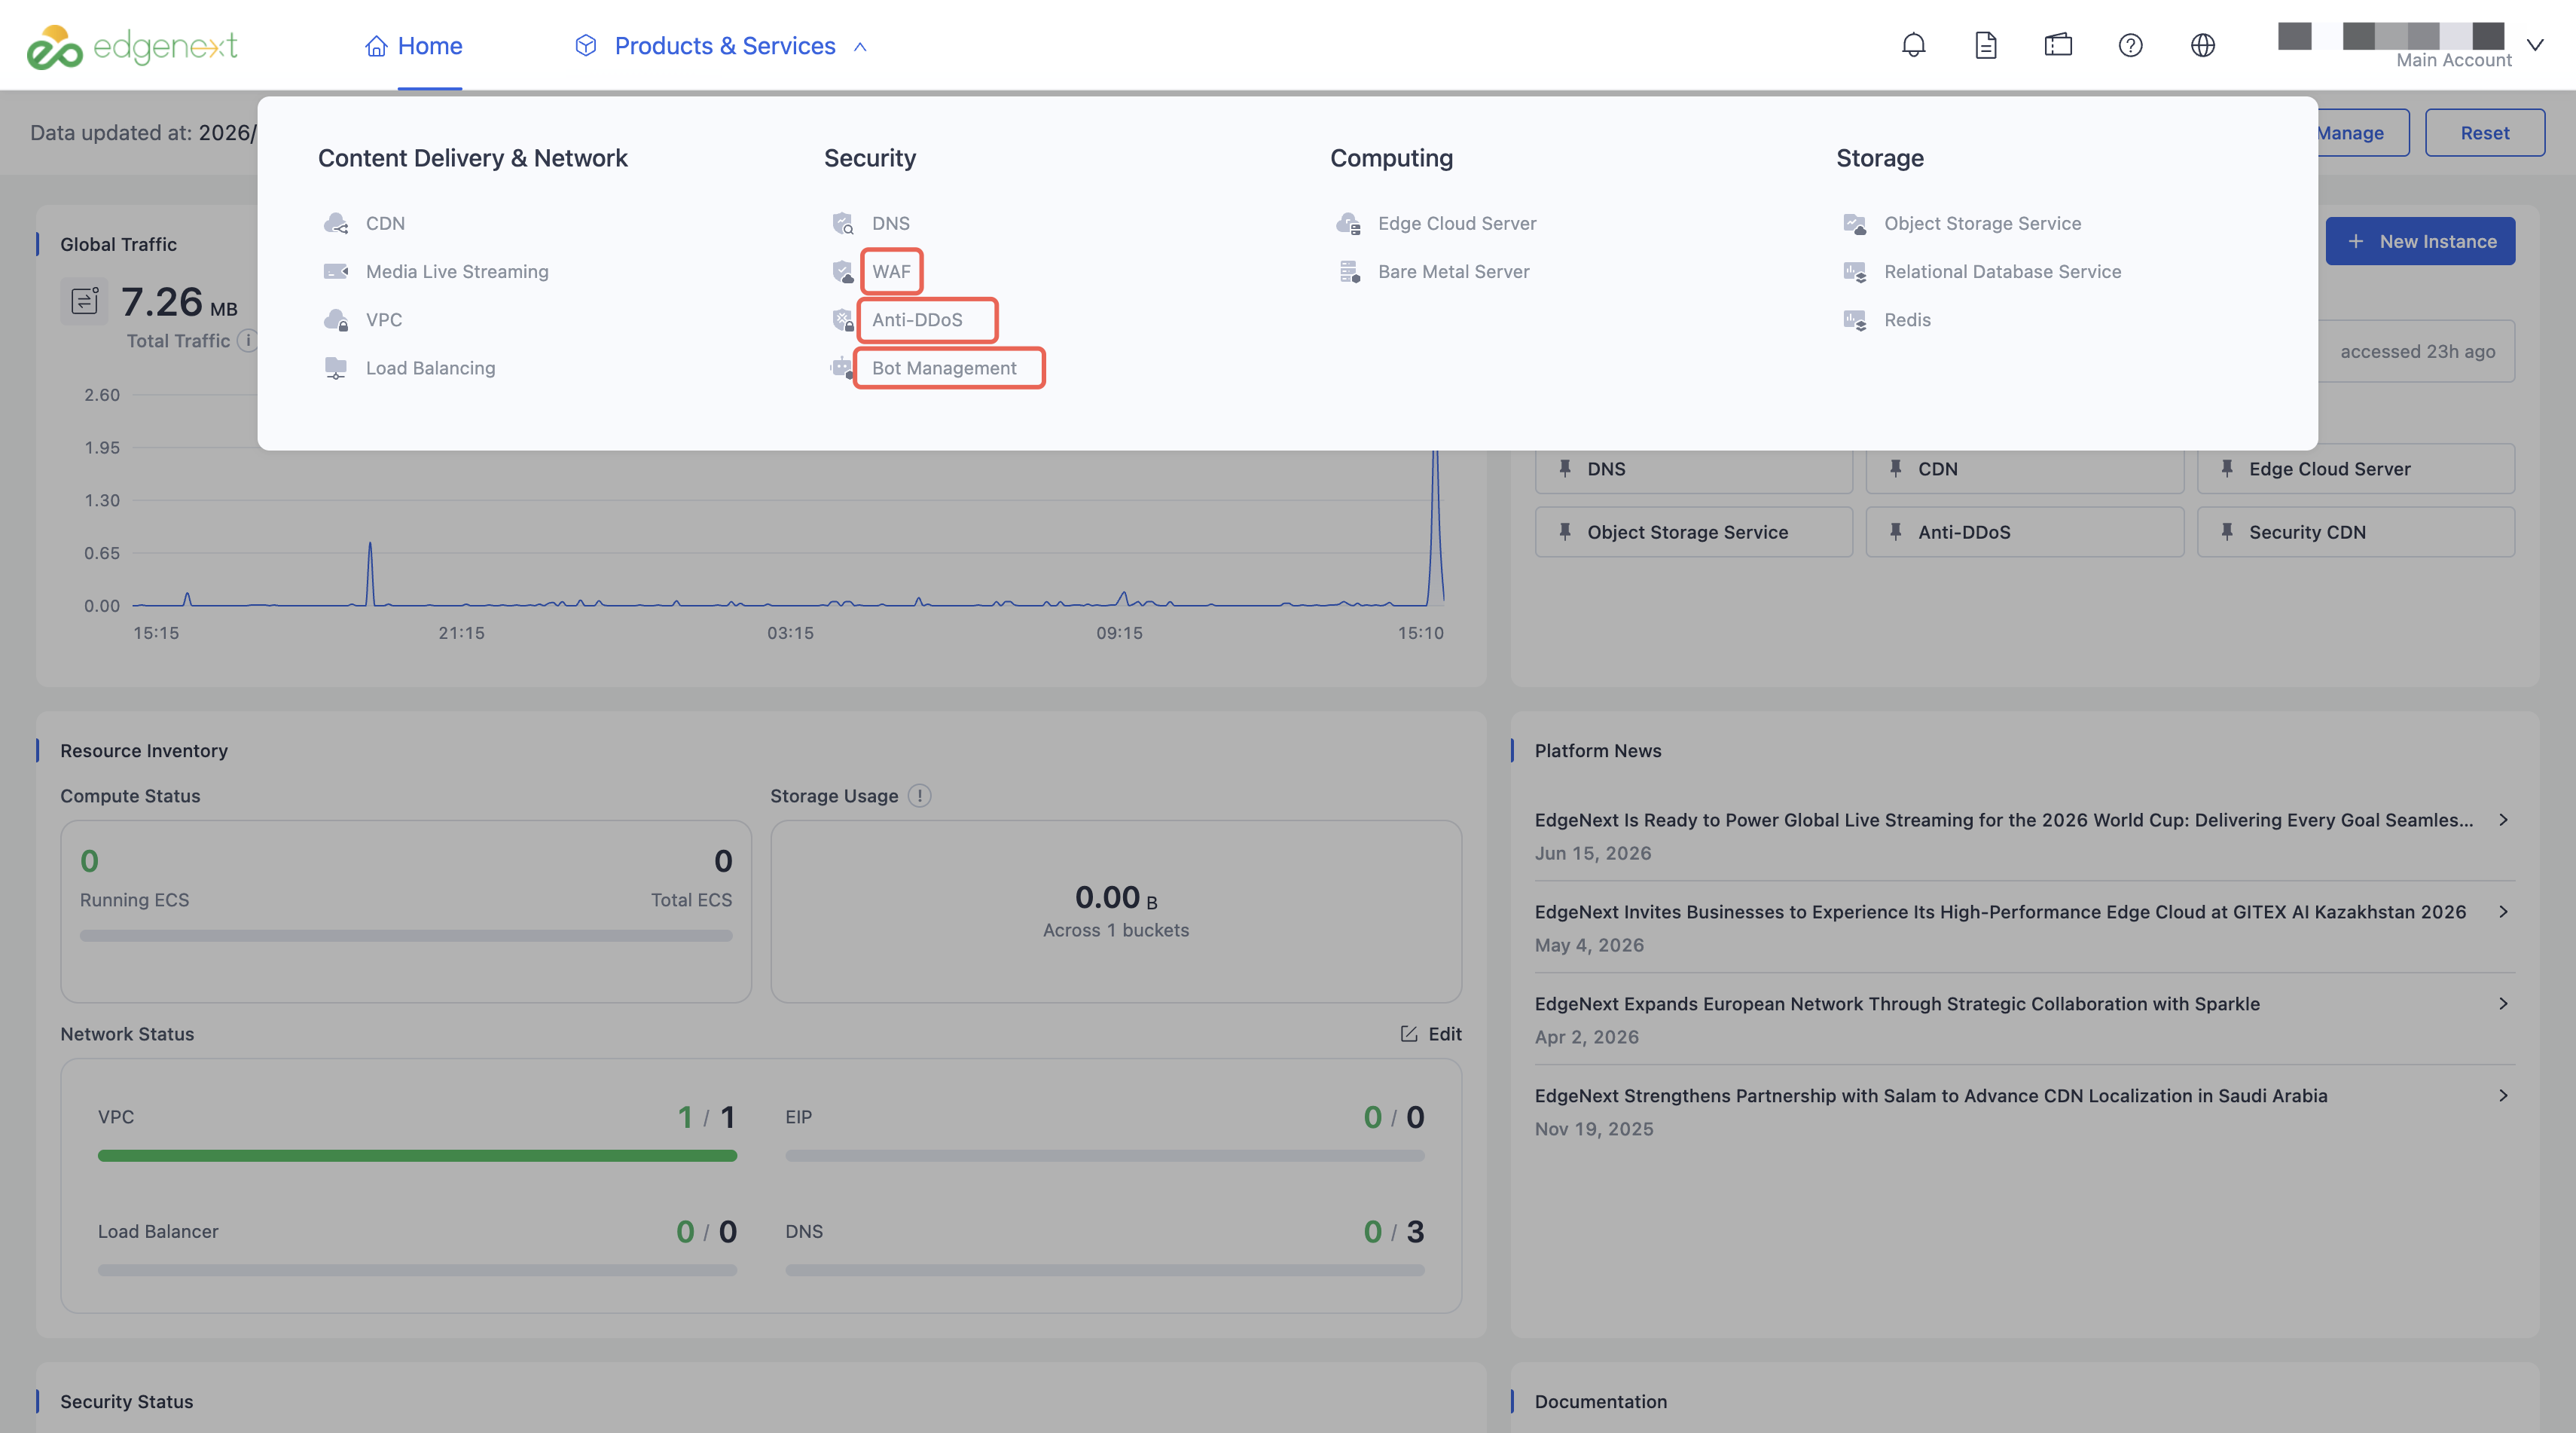Click the EdgeNext logo
This screenshot has height=1433, width=2576.
coord(131,46)
